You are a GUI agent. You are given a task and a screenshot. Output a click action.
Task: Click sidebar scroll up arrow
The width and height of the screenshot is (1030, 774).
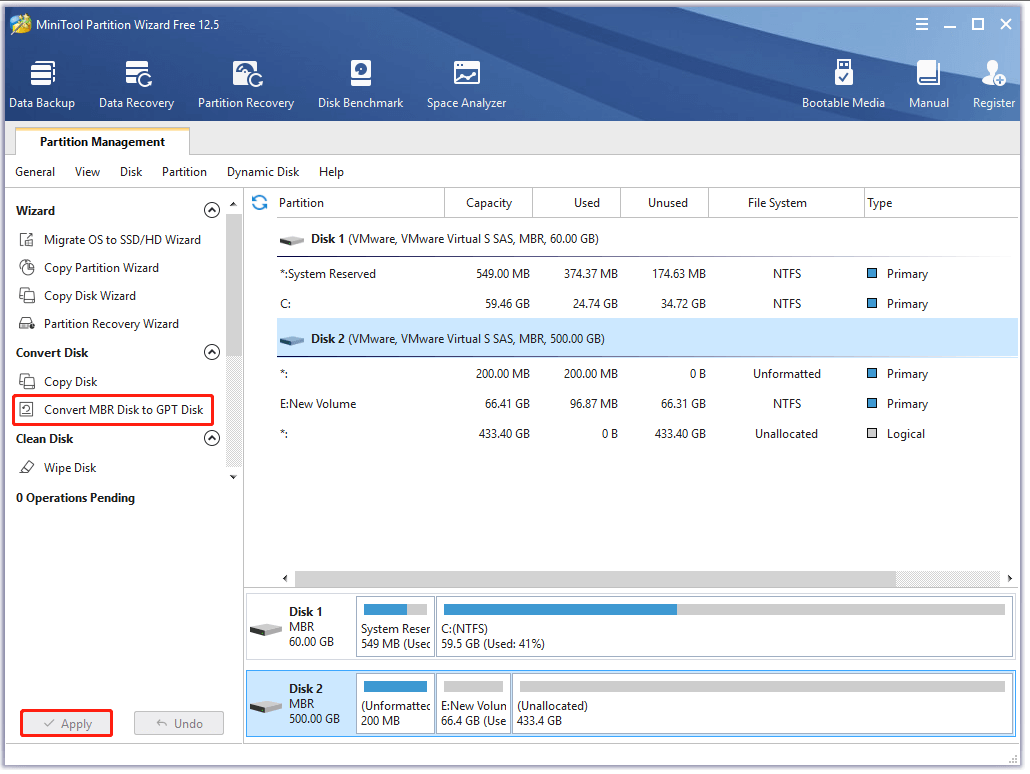coord(233,204)
